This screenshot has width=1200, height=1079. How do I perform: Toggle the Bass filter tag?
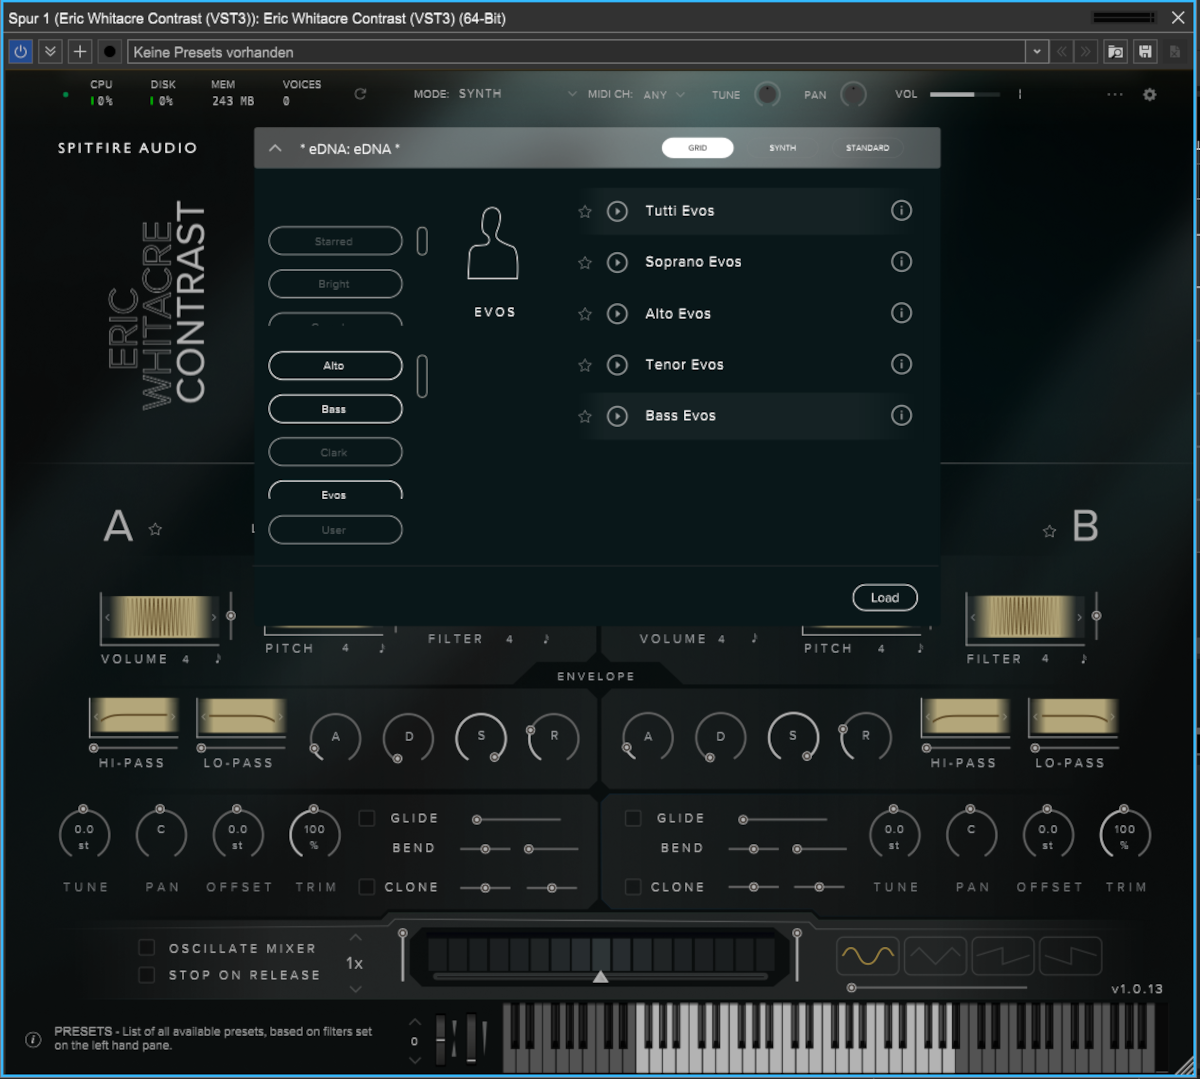click(335, 409)
